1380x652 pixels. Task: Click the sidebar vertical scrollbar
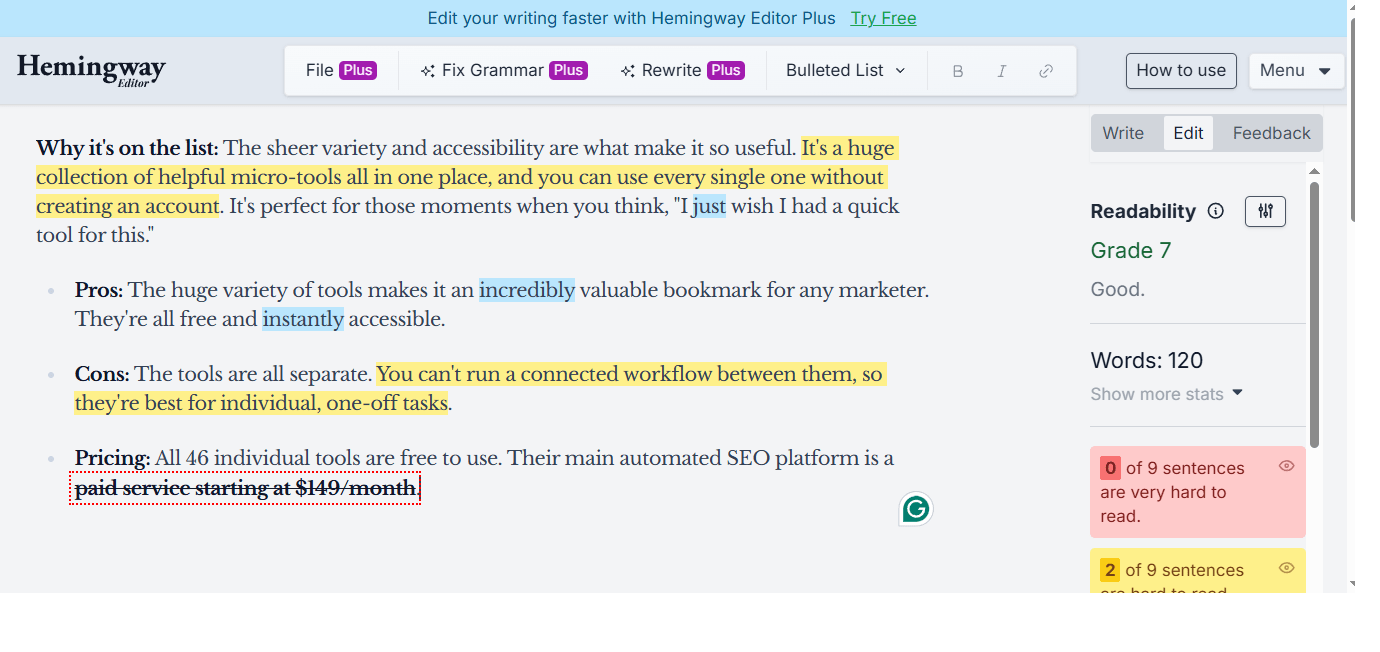(x=1315, y=314)
